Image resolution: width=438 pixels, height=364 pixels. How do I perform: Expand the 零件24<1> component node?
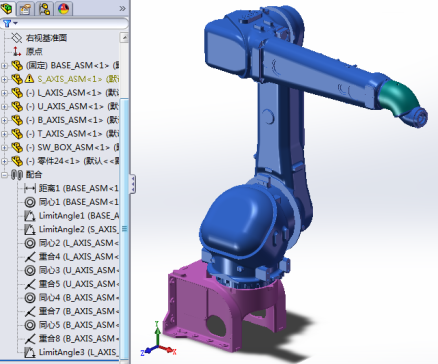click(4, 161)
